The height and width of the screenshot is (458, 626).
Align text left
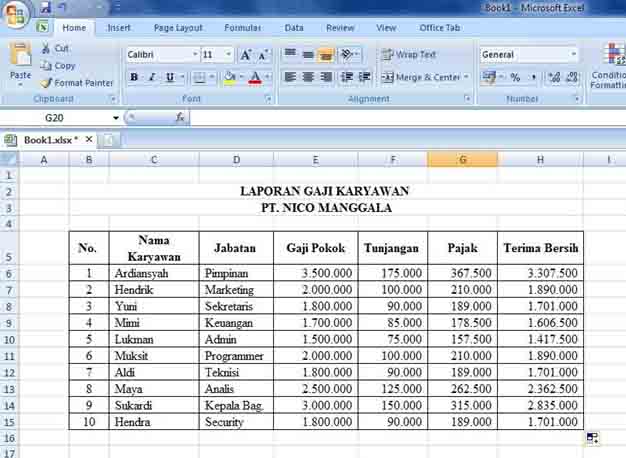pyautogui.click(x=290, y=77)
